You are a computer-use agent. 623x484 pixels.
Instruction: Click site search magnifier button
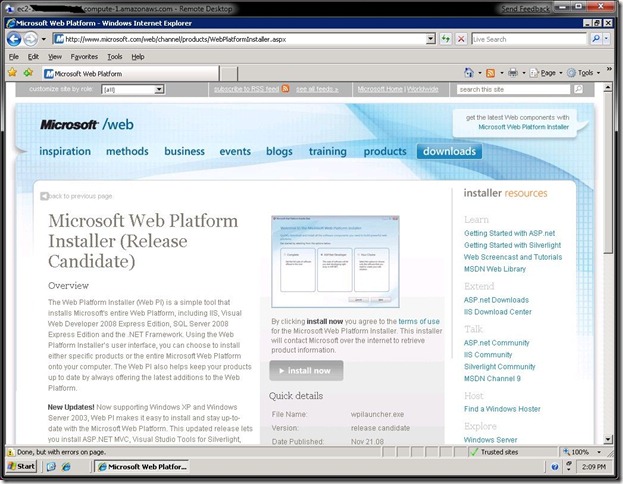click(578, 89)
